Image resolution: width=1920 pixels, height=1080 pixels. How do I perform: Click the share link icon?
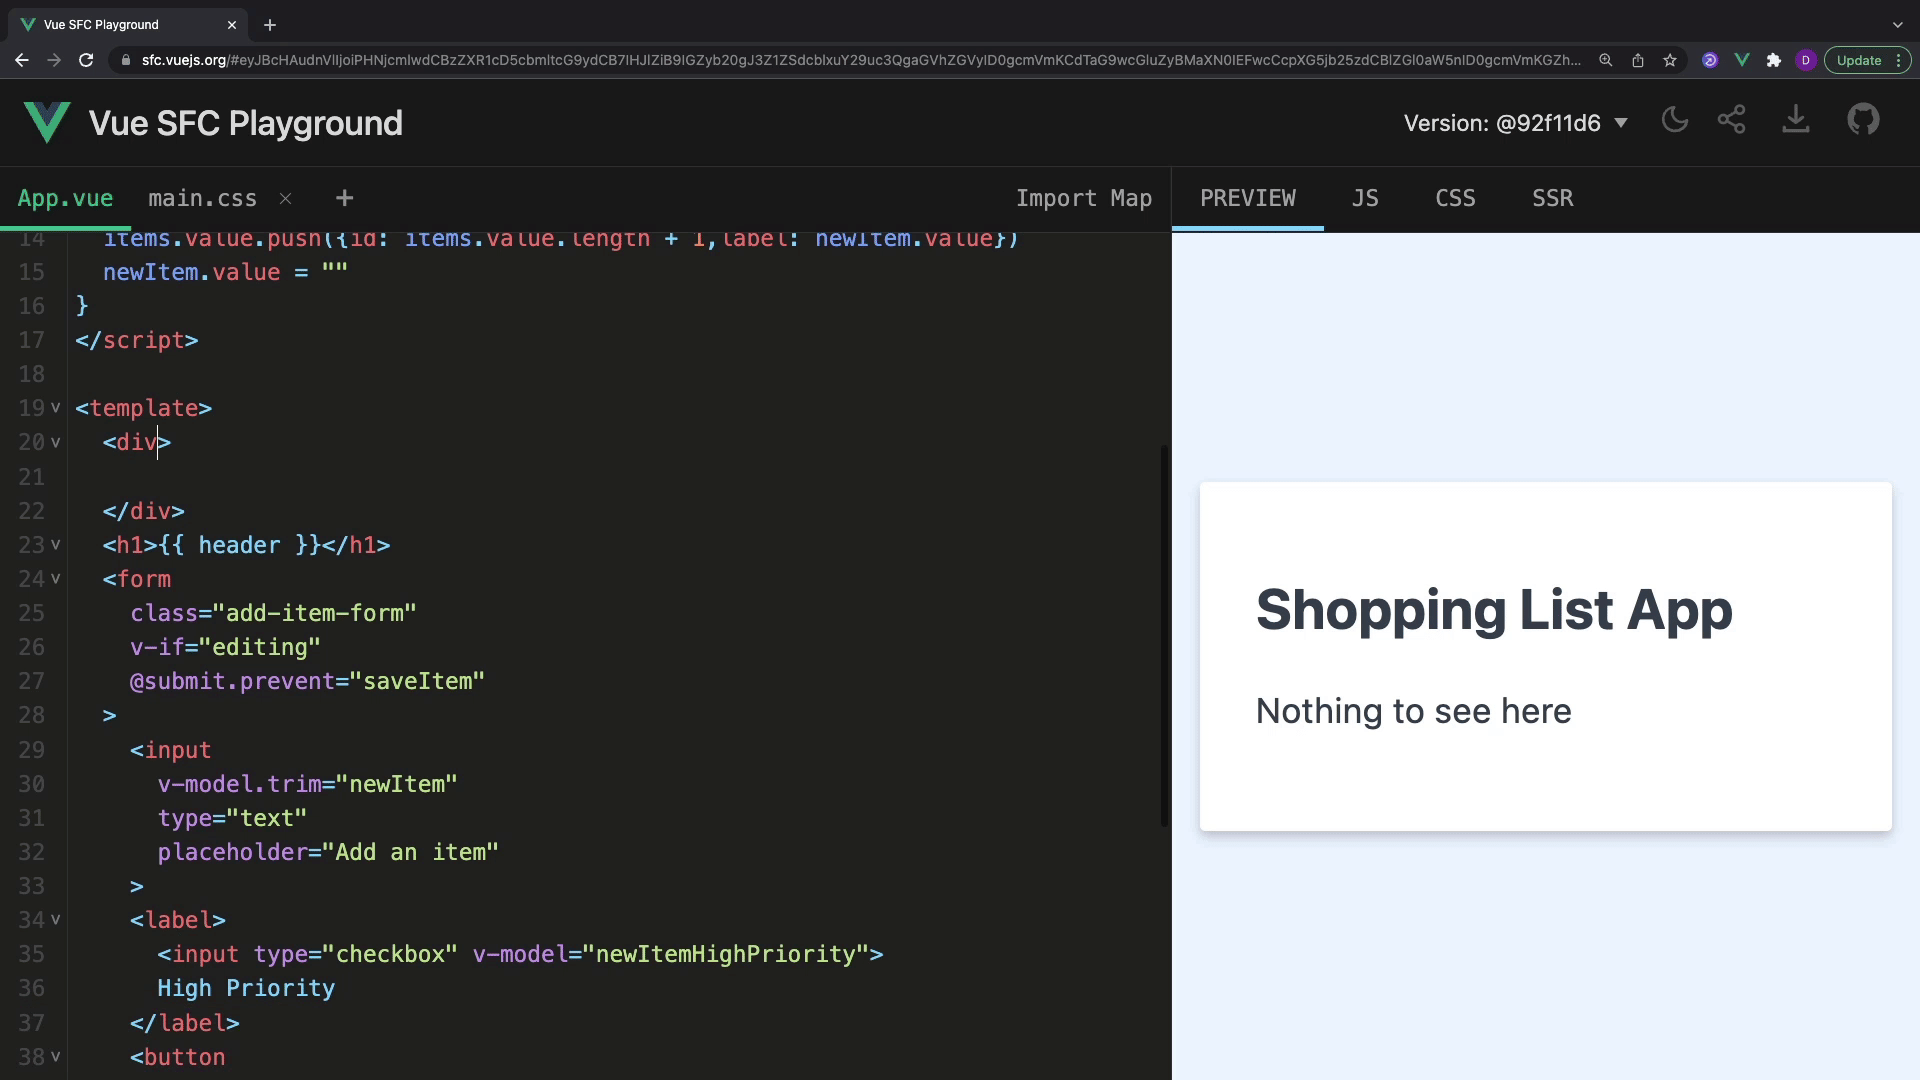tap(1732, 120)
